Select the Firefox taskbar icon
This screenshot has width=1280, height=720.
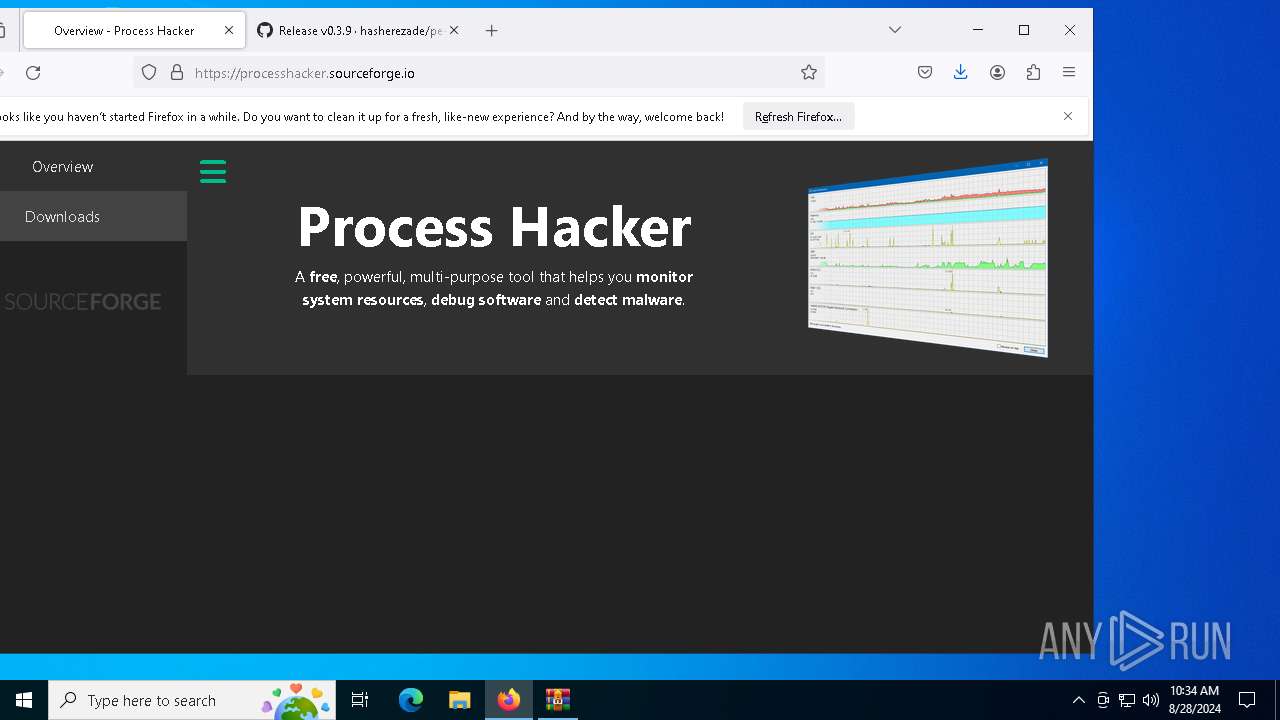tap(508, 700)
